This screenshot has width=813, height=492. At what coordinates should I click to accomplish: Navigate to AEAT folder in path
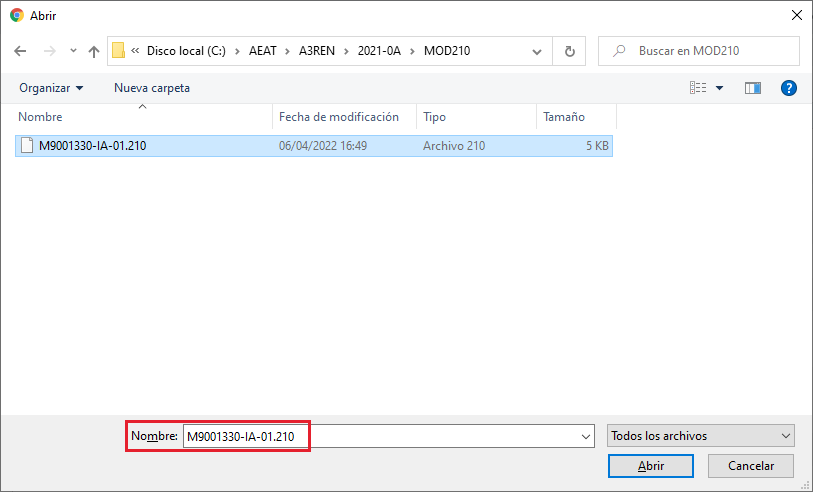pyautogui.click(x=262, y=51)
